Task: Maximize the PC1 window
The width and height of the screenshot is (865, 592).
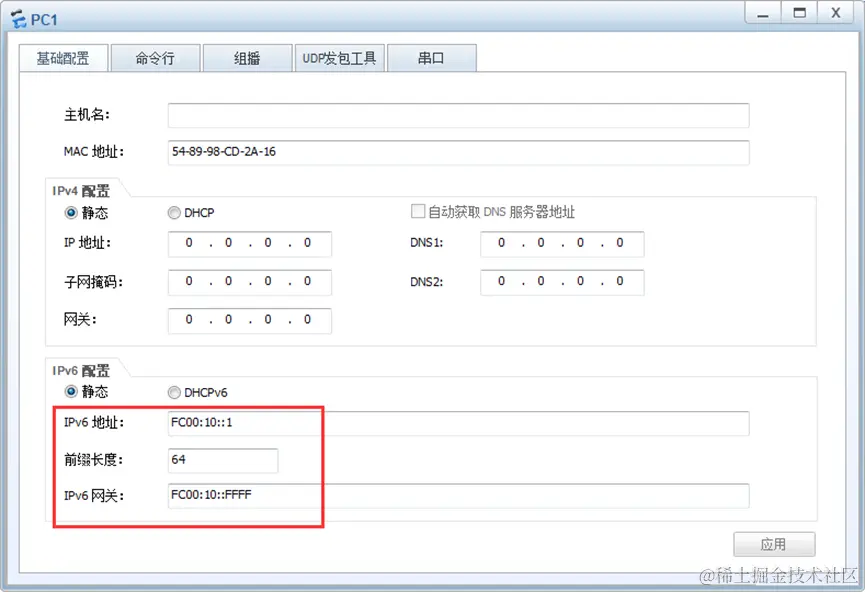Action: pos(799,13)
